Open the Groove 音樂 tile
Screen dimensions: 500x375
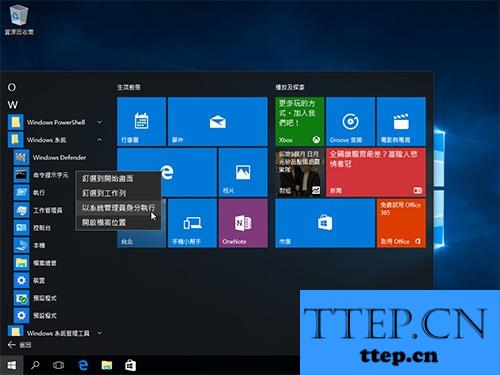tap(350, 122)
